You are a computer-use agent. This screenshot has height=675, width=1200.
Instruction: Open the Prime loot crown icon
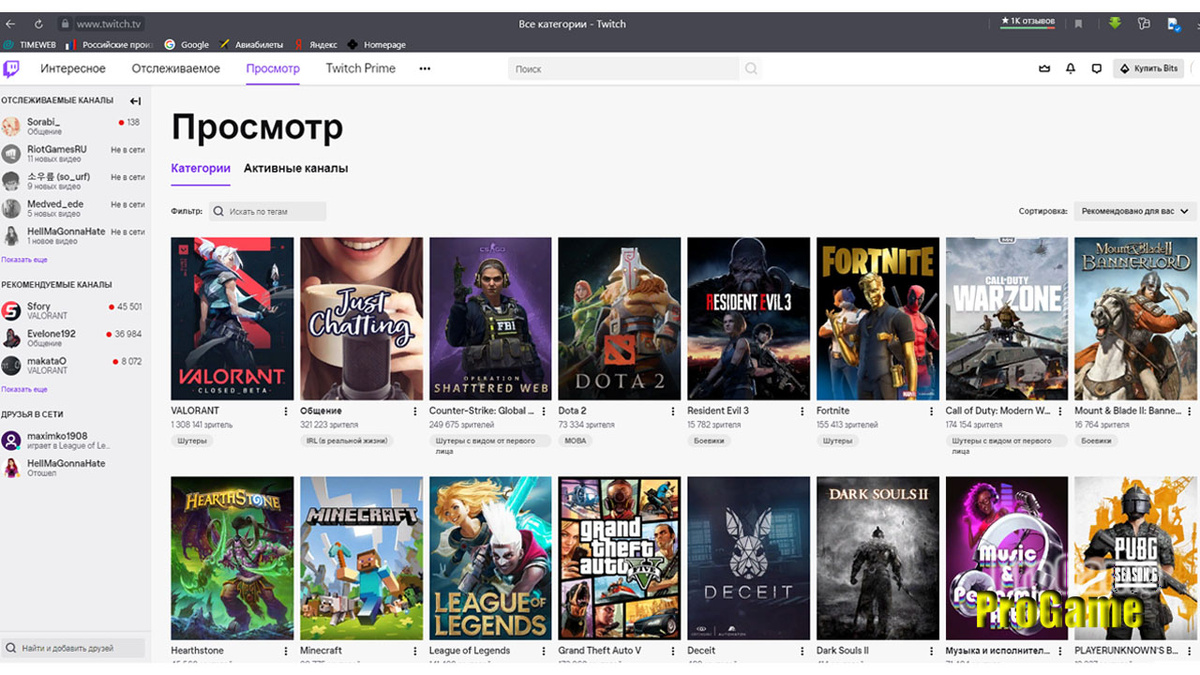pyautogui.click(x=1045, y=69)
